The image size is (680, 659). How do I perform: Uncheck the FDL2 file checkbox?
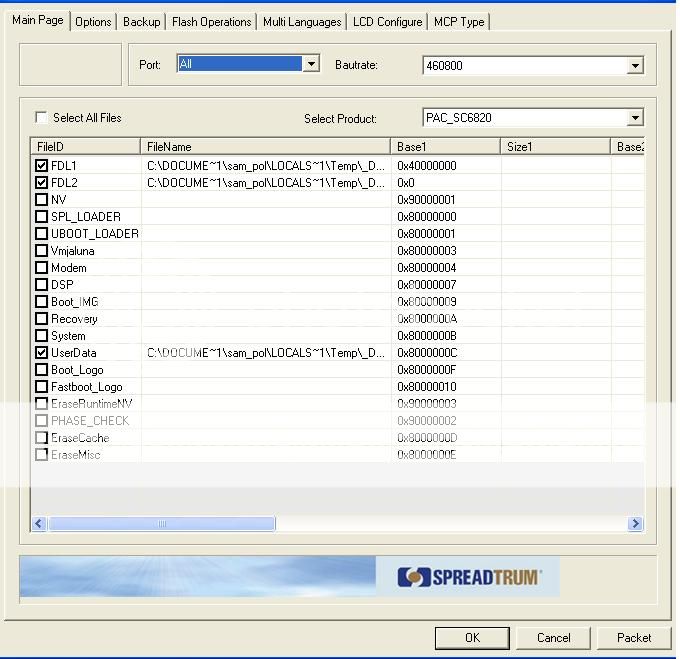click(x=41, y=183)
